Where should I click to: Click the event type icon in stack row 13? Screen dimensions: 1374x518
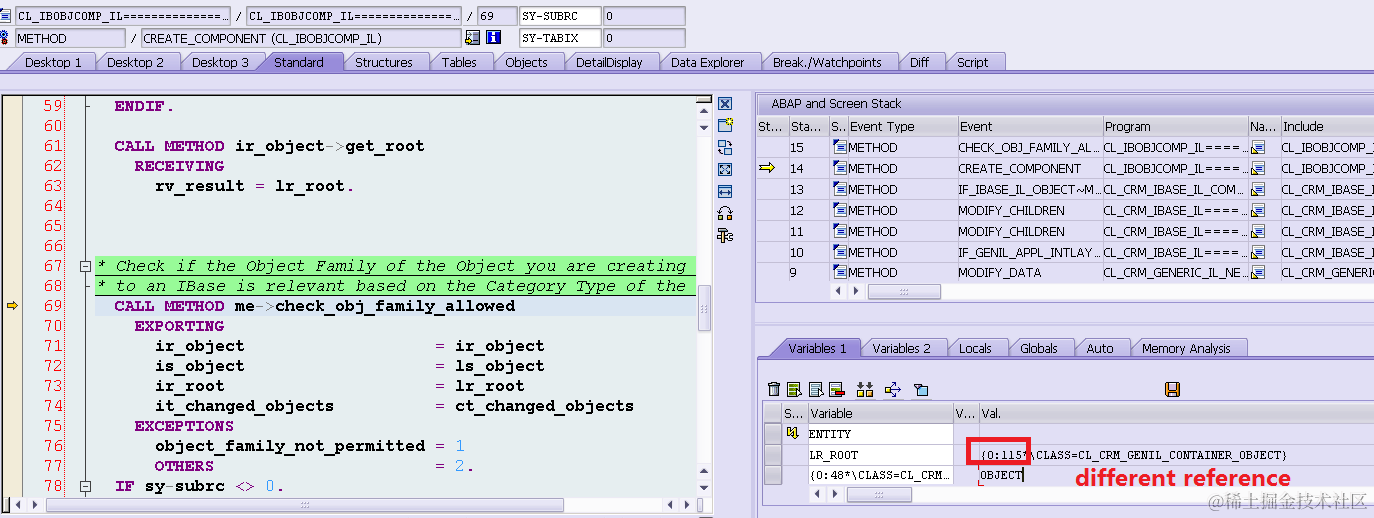tap(839, 189)
